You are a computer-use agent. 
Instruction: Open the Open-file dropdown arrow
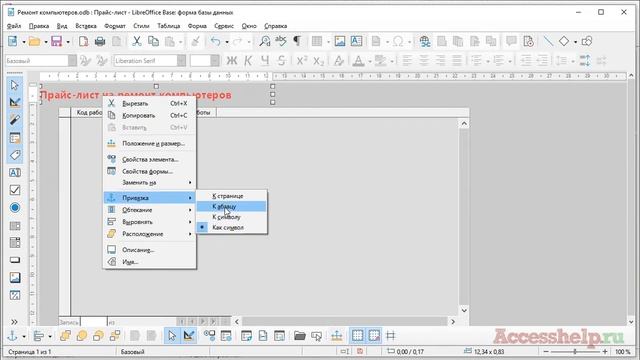[x=46, y=42]
